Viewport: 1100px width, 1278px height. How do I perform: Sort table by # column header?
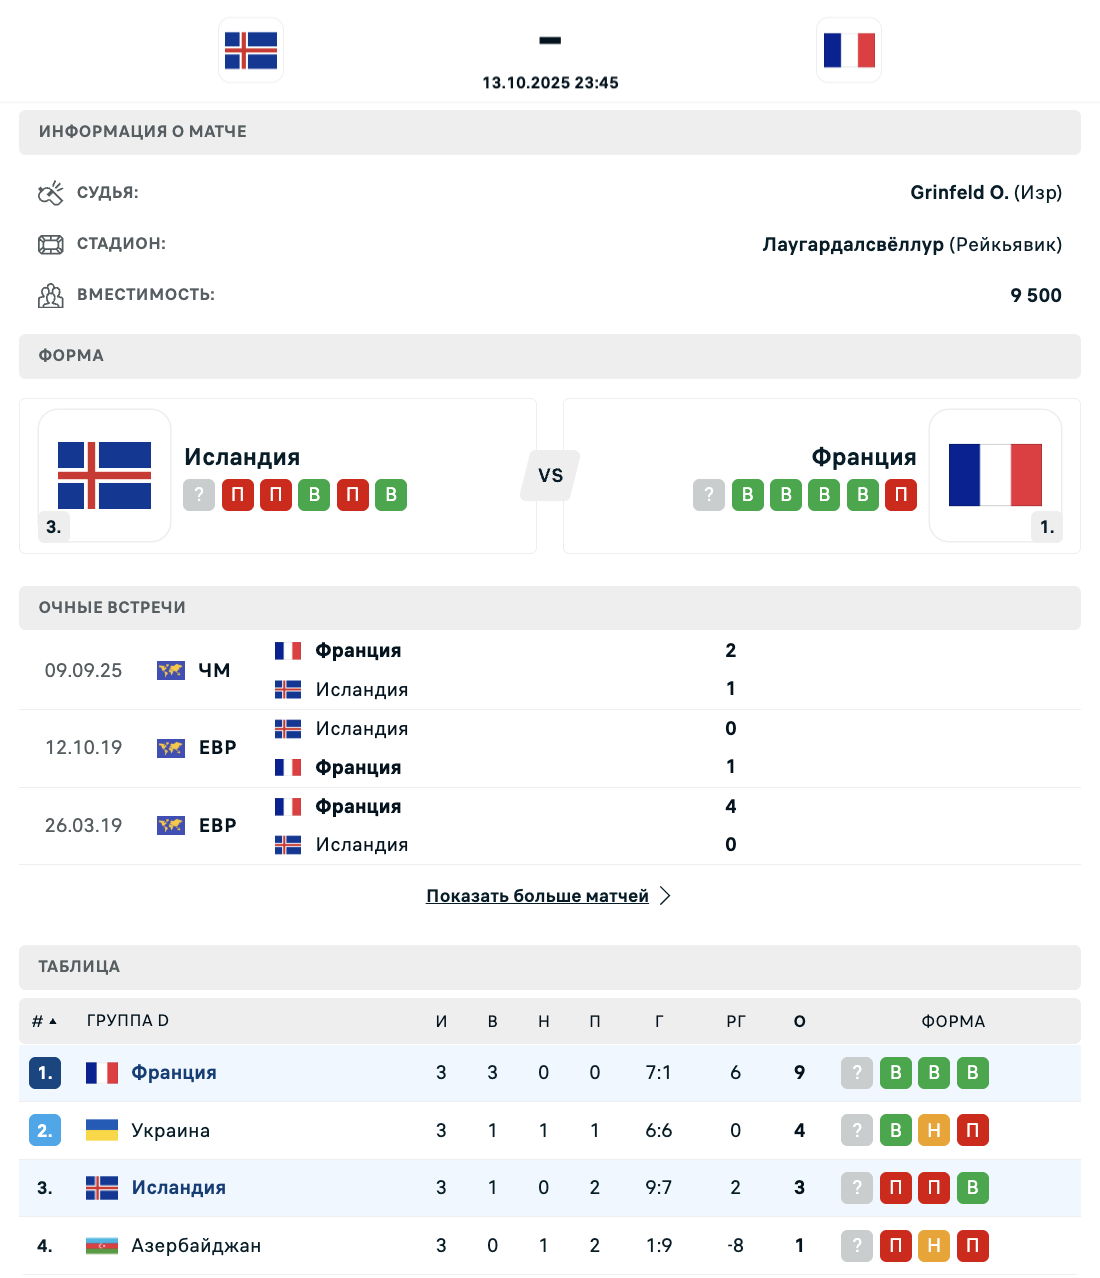(43, 1021)
